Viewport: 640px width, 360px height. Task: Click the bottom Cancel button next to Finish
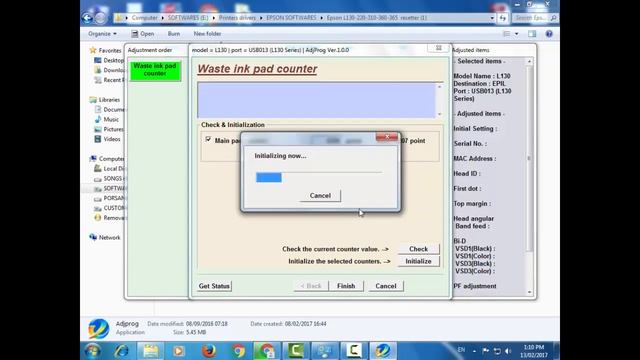pos(386,286)
